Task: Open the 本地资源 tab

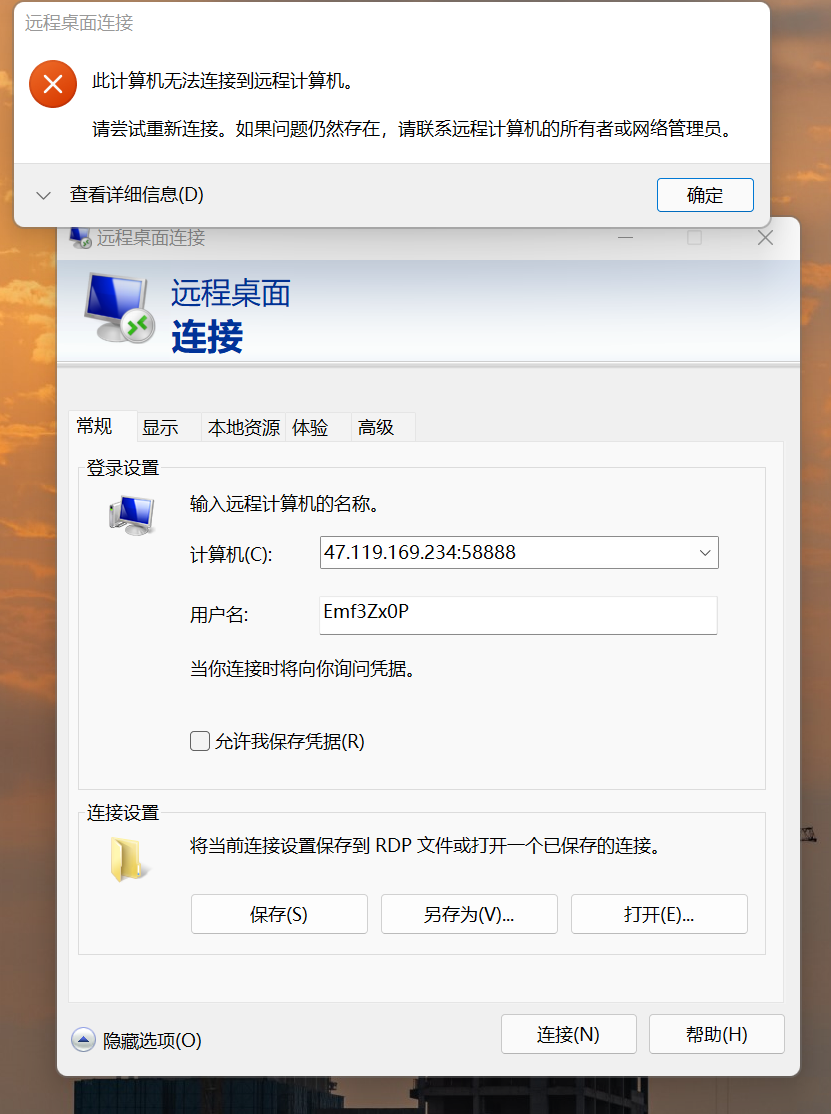Action: click(x=244, y=428)
